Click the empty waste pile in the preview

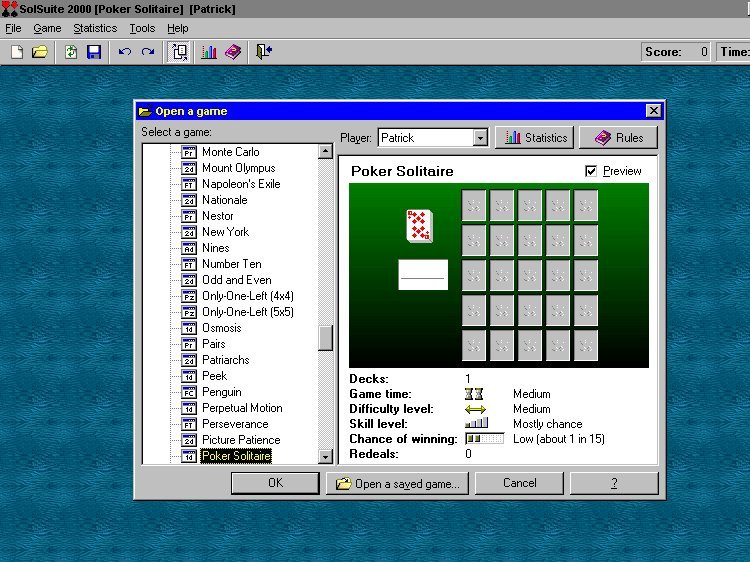[x=423, y=275]
